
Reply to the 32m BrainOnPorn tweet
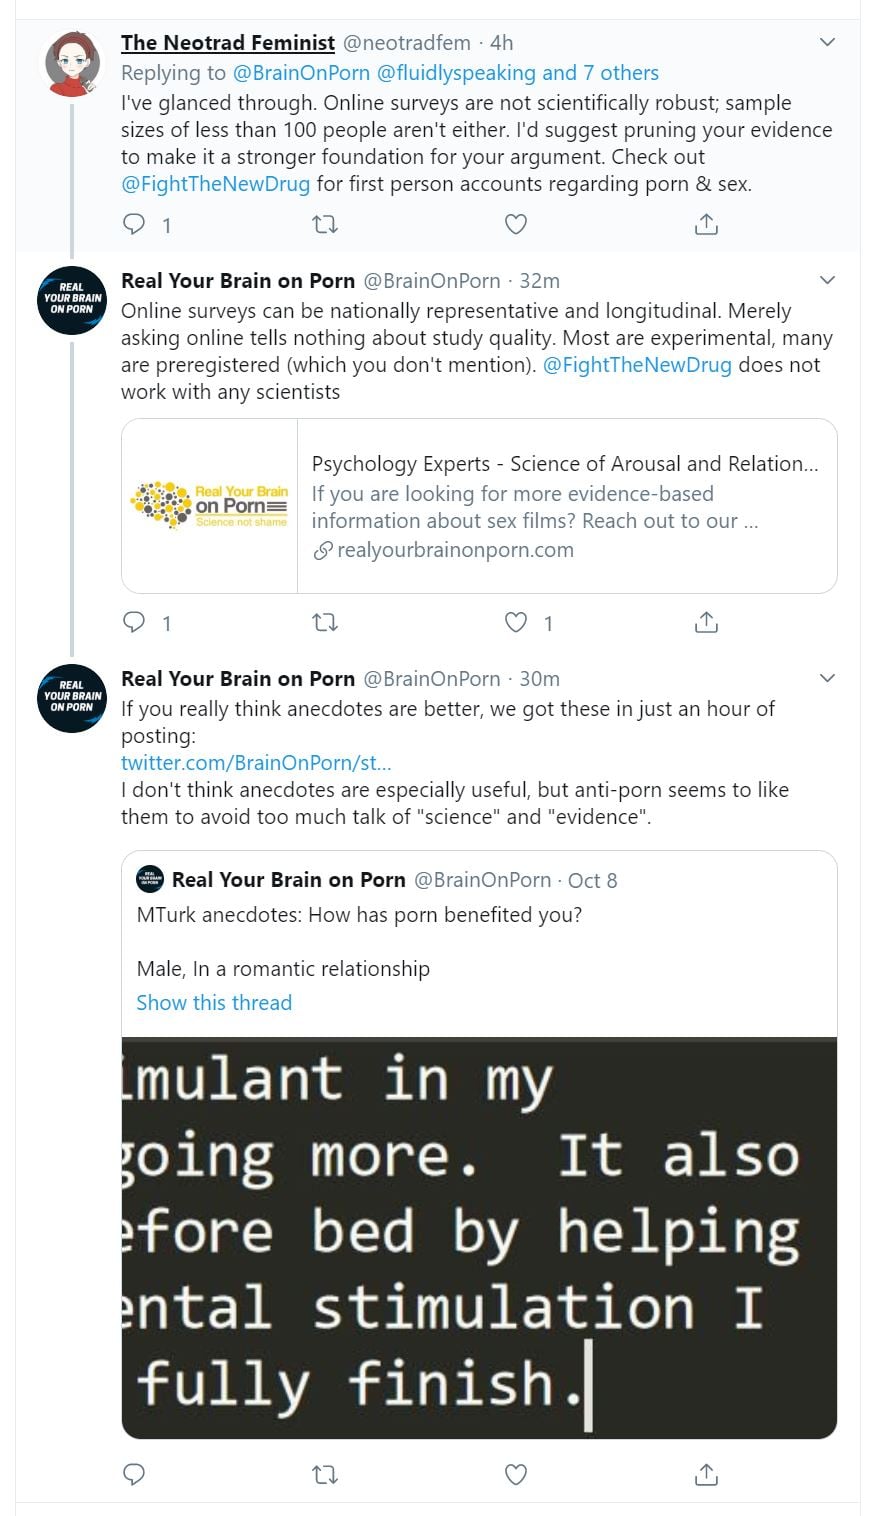pos(134,623)
